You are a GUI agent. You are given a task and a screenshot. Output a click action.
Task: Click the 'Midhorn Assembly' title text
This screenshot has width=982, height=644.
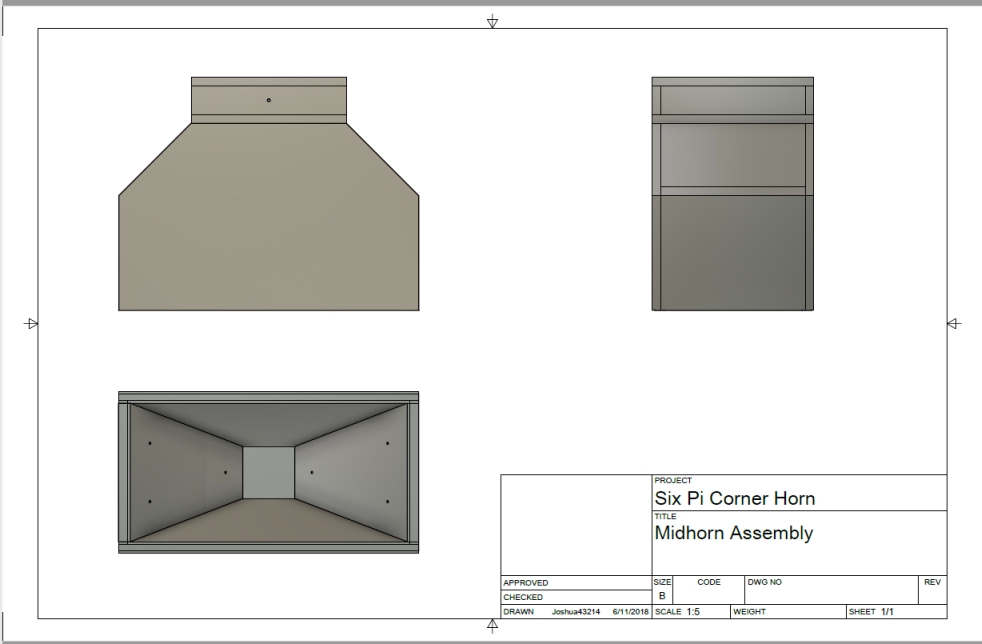point(733,533)
